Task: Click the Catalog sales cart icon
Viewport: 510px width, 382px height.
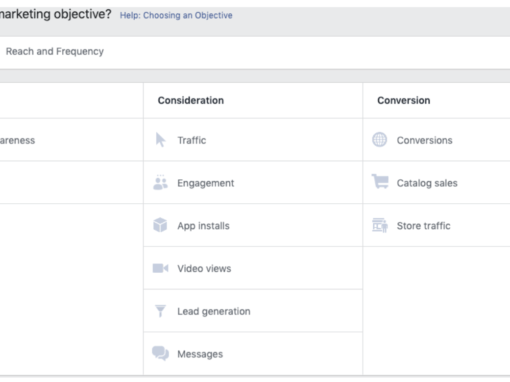Action: 380,182
